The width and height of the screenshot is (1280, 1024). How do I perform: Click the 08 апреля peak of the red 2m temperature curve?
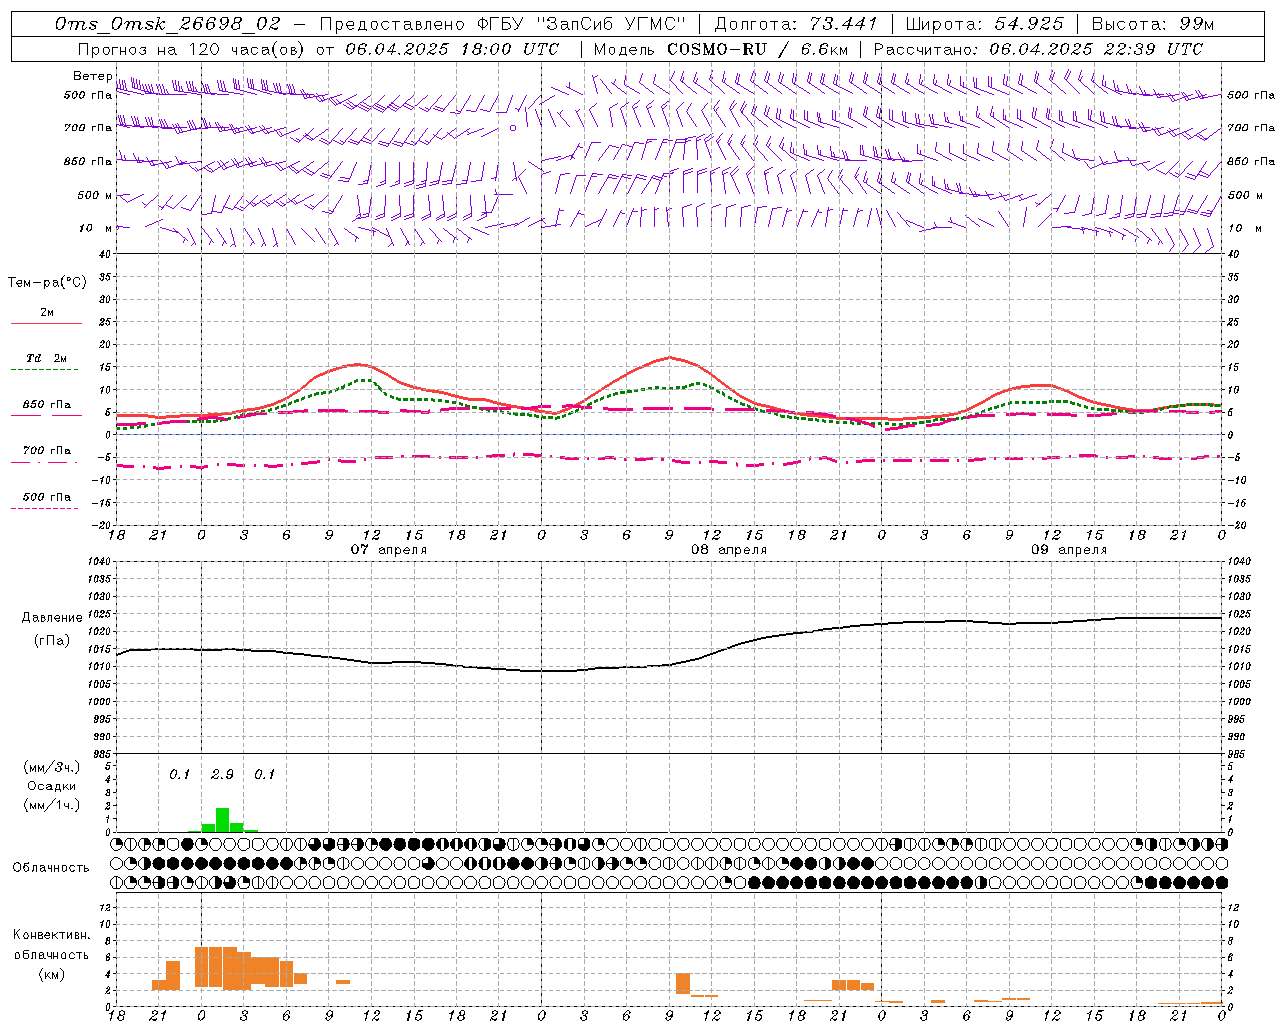click(669, 357)
